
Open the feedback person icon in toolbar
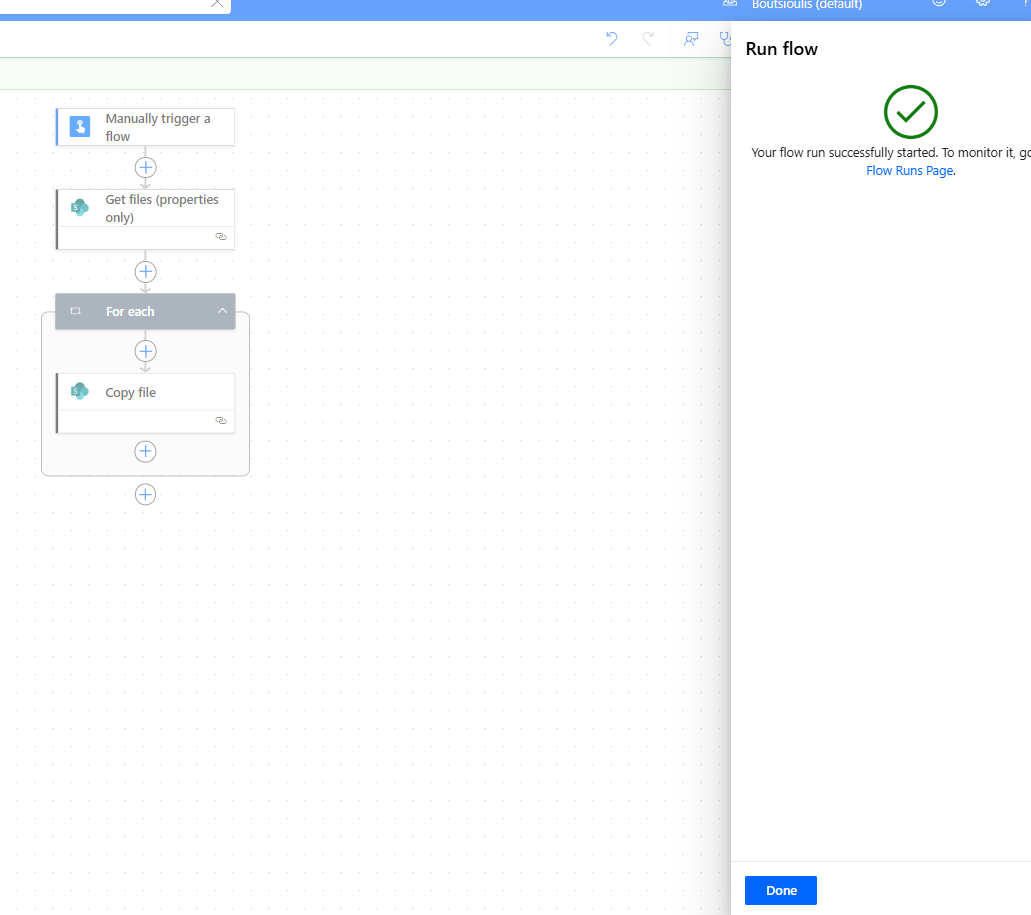tap(690, 39)
